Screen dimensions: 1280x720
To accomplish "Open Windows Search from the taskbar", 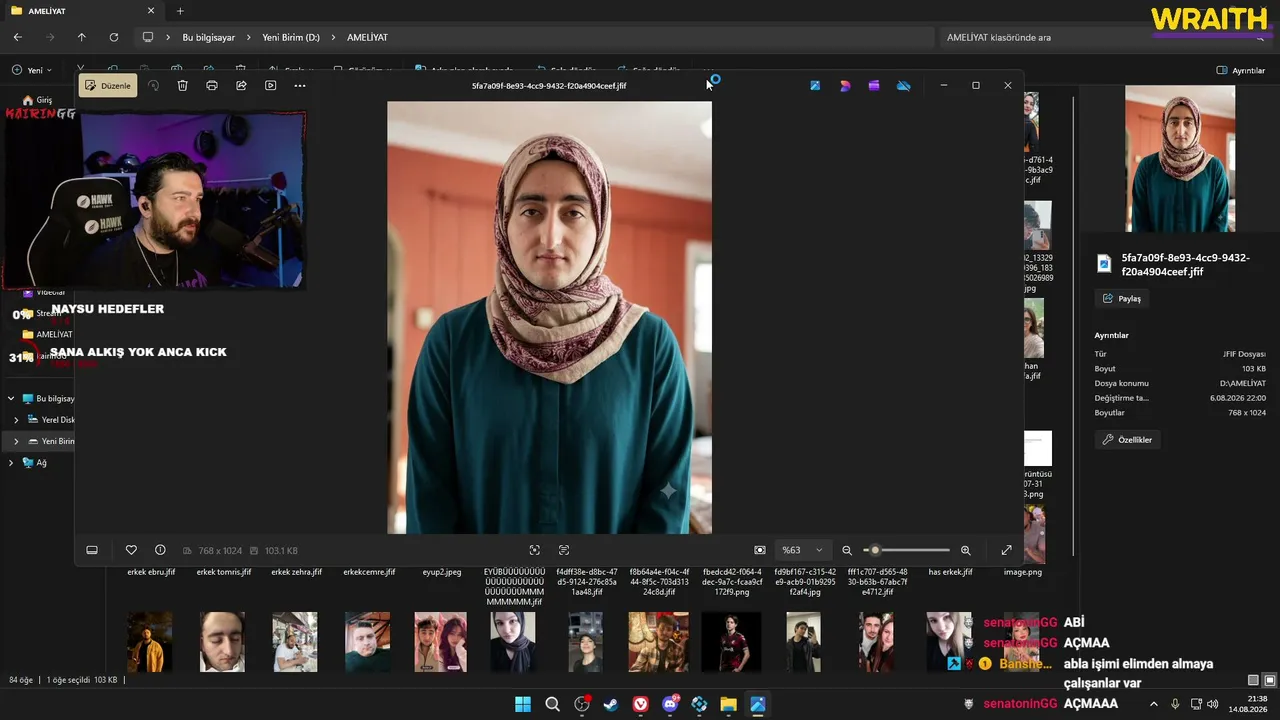I will point(552,704).
